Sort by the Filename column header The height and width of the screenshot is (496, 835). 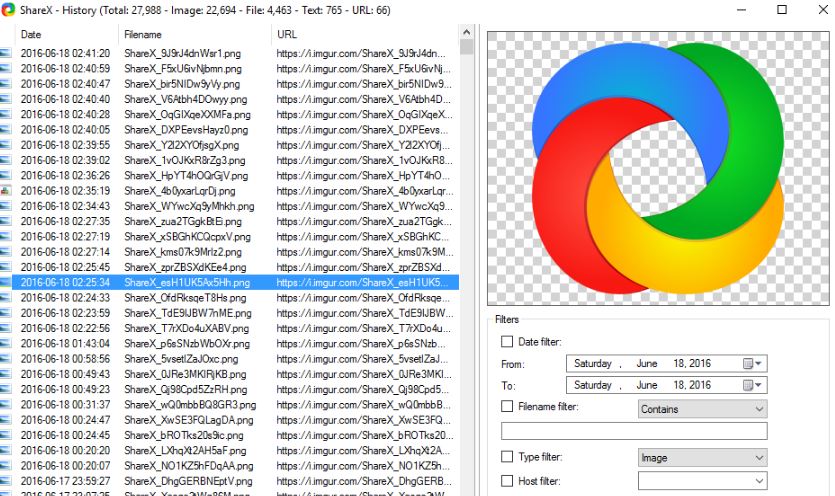pyautogui.click(x=194, y=35)
